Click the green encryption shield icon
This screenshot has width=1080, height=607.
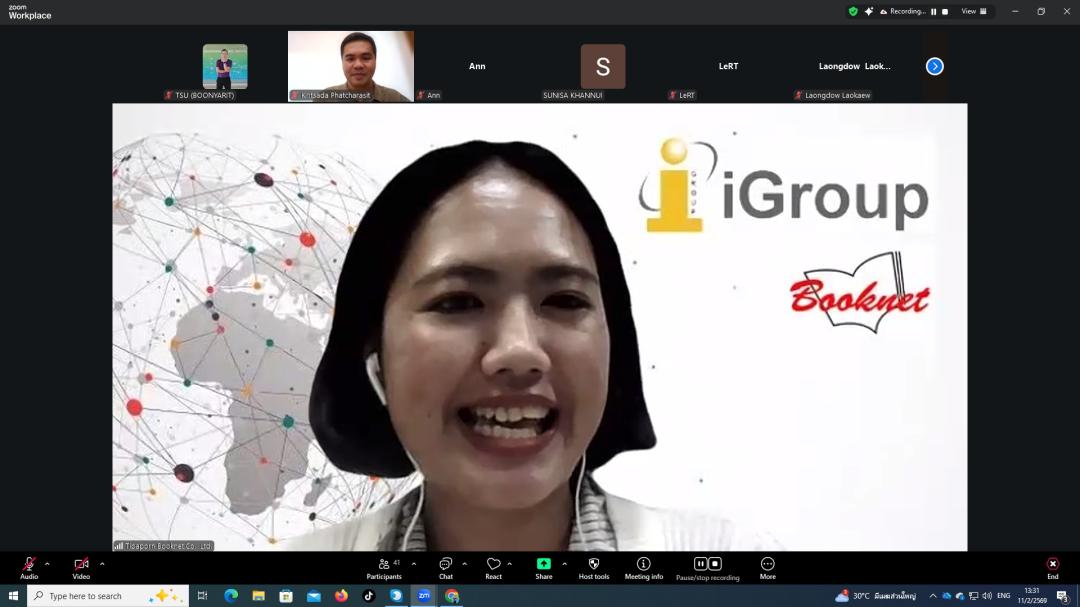(853, 12)
